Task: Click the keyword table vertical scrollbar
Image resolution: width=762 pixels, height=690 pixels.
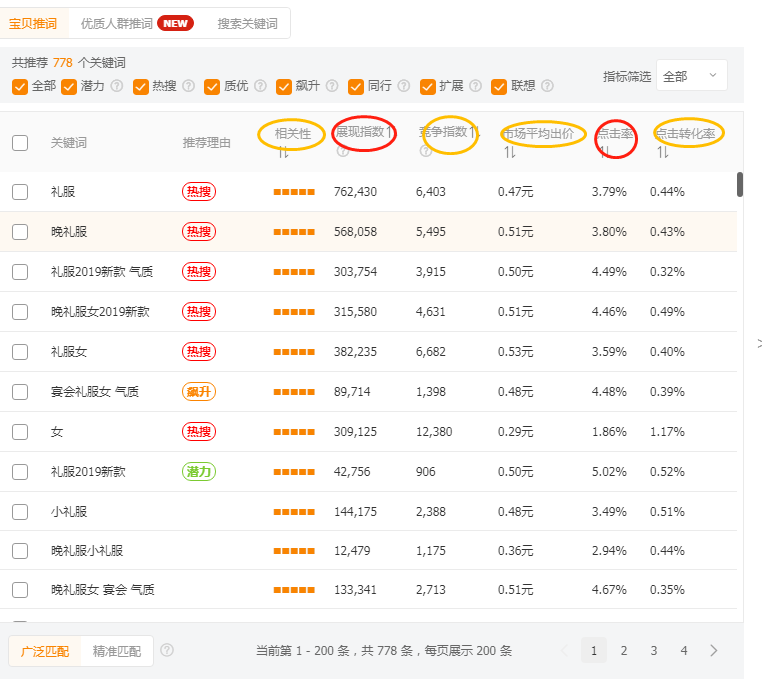Action: 740,185
